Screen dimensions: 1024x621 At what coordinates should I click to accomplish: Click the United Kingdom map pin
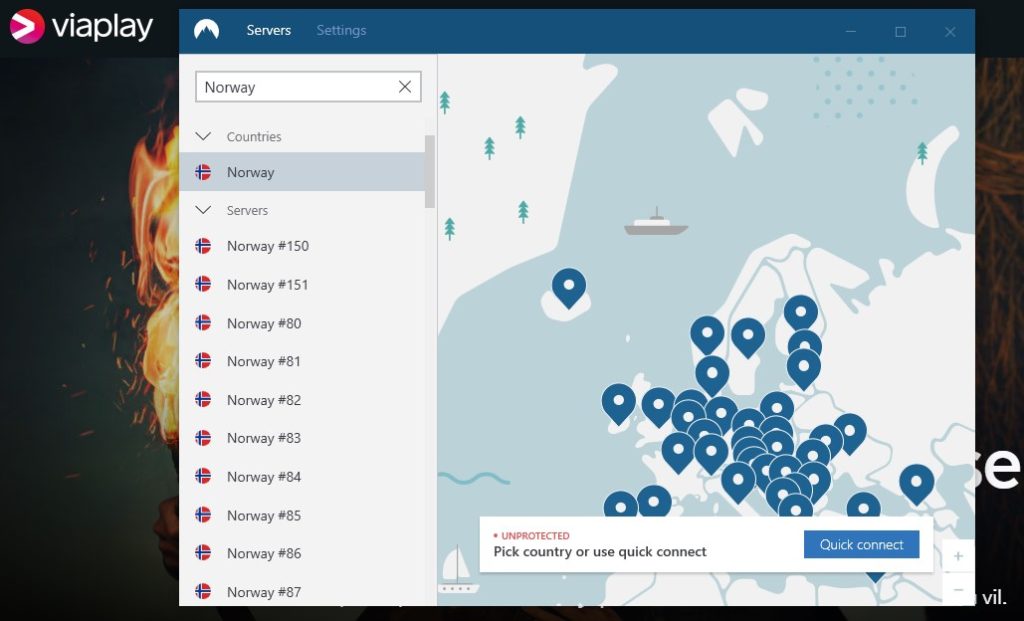[658, 407]
